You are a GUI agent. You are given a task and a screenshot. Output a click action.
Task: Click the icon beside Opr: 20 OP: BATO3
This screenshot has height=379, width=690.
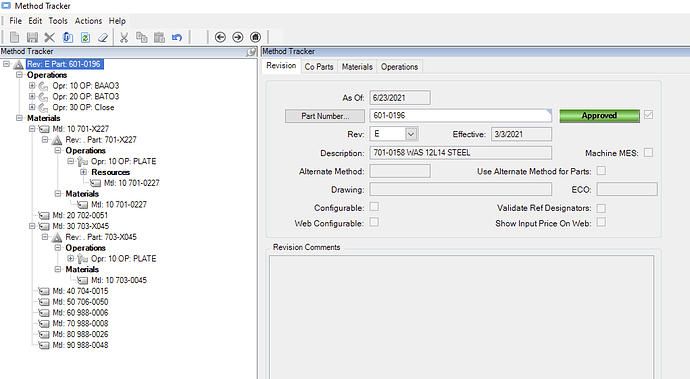tap(43, 96)
